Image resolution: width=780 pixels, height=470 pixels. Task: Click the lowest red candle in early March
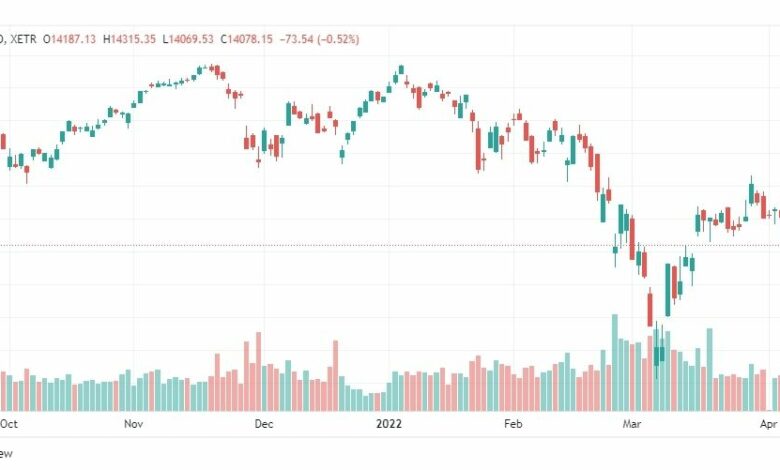tap(650, 307)
